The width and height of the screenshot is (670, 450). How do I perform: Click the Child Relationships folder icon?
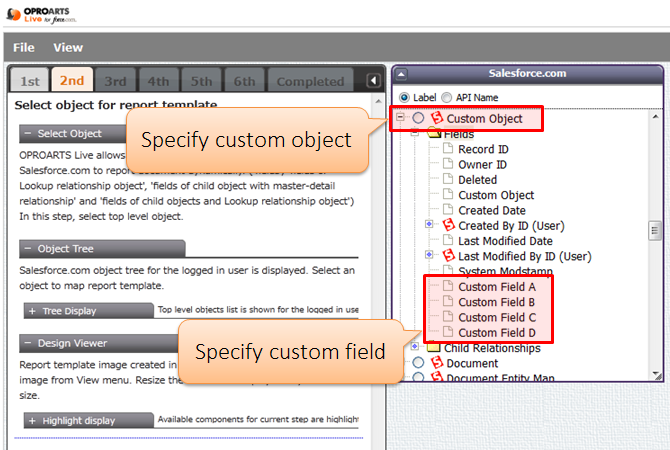[433, 347]
